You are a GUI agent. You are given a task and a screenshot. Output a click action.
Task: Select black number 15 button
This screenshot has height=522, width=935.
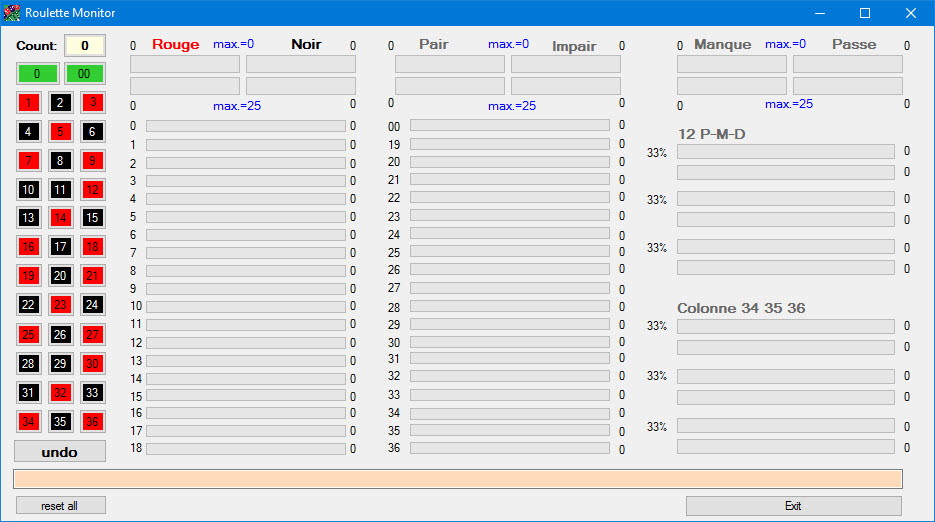pos(92,218)
